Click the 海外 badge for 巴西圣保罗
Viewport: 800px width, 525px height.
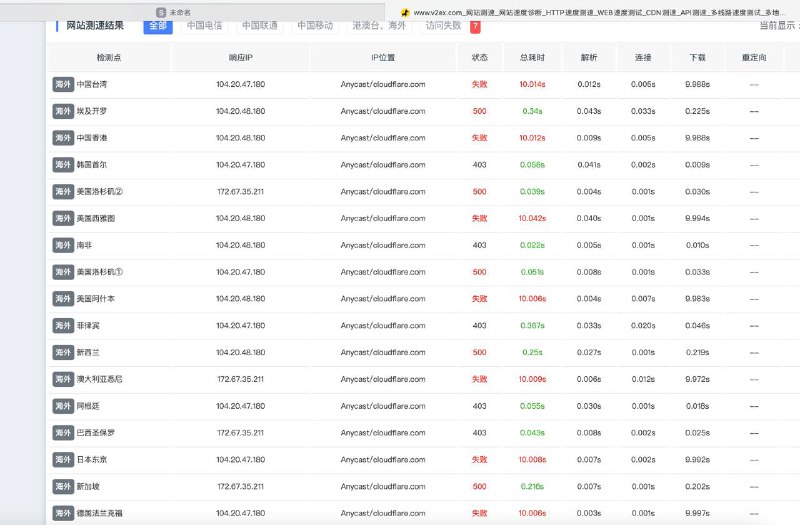[63, 433]
